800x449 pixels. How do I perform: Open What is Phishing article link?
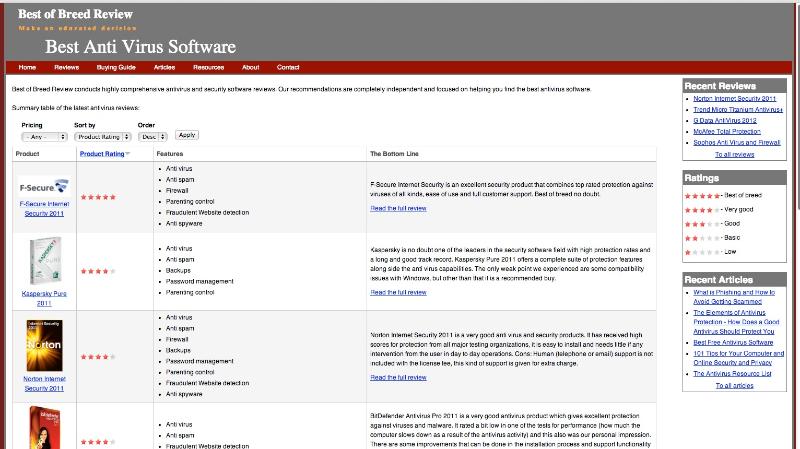pyautogui.click(x=734, y=297)
